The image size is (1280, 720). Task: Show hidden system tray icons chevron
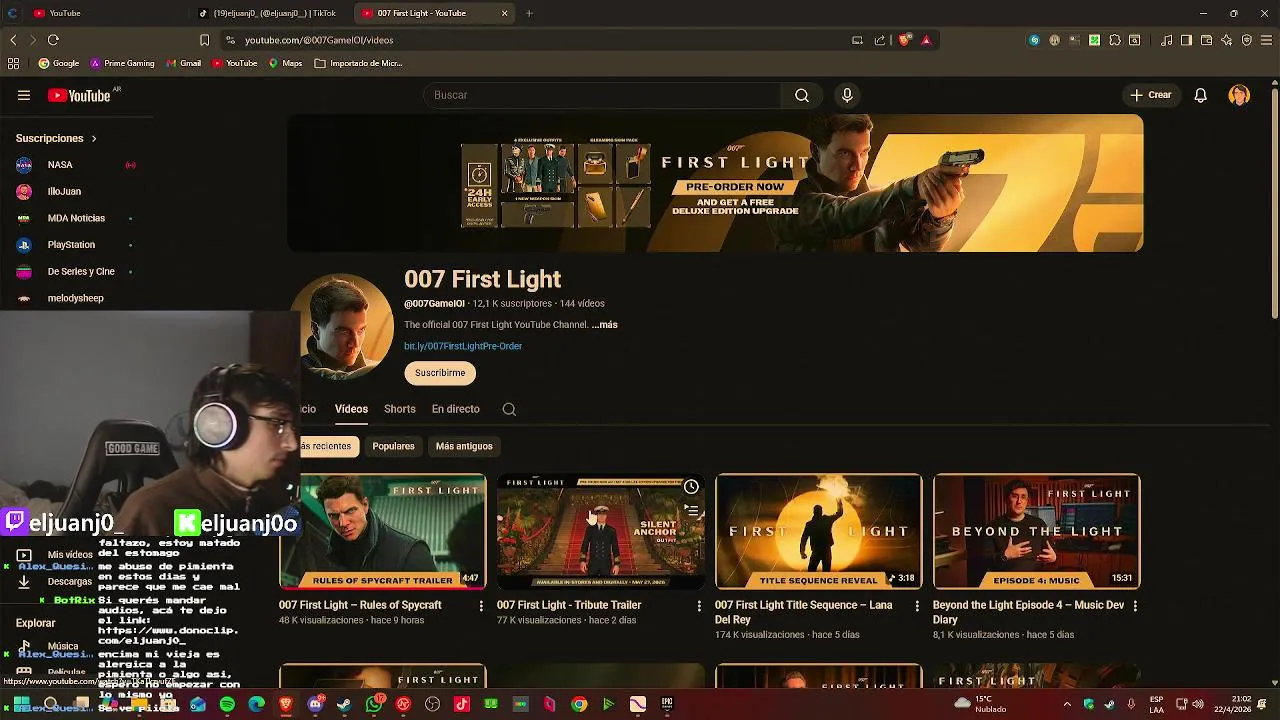1067,704
